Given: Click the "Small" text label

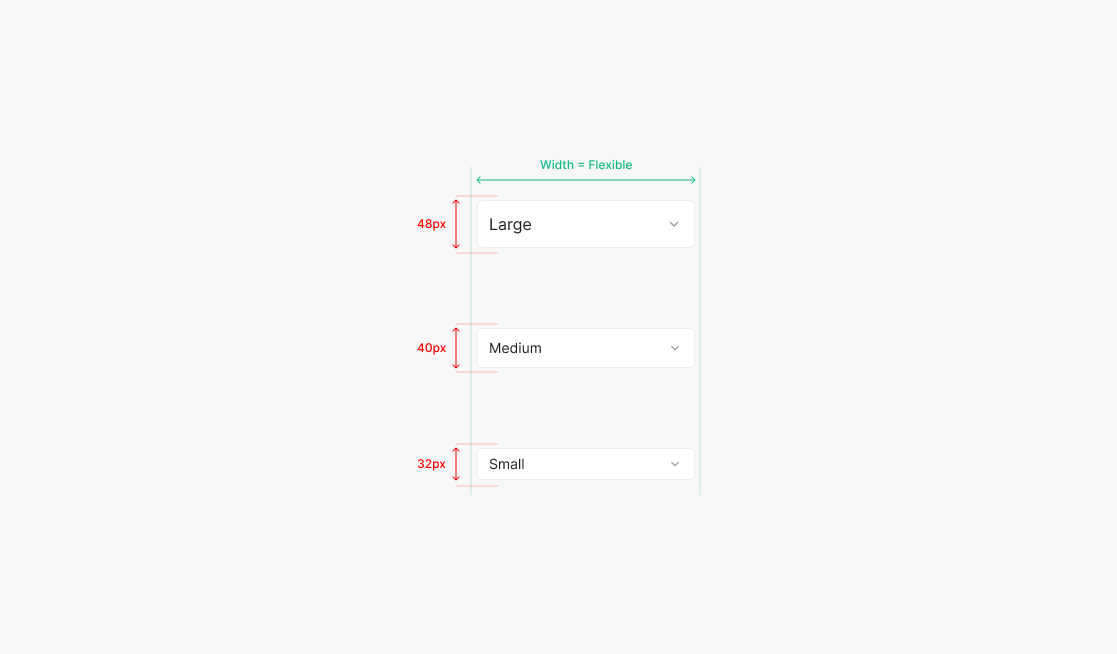Looking at the screenshot, I should pos(507,464).
